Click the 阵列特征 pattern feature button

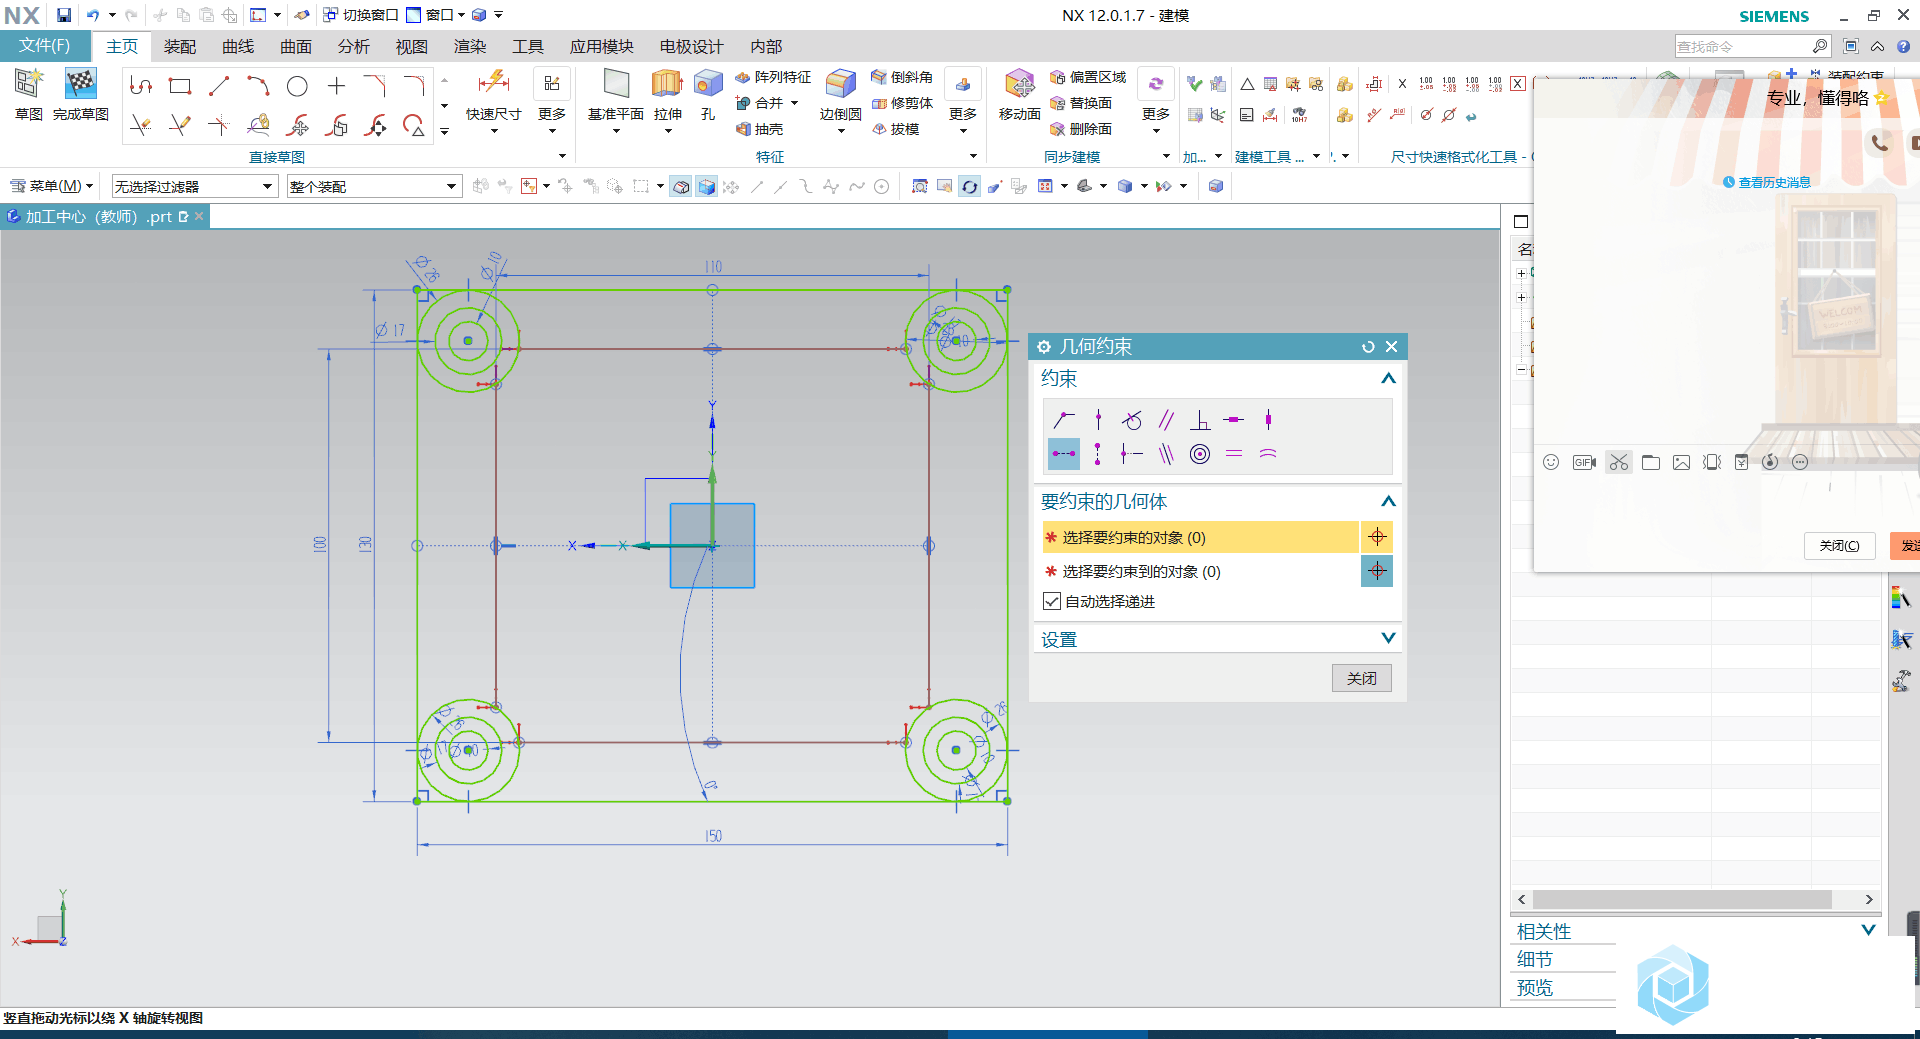click(x=773, y=77)
